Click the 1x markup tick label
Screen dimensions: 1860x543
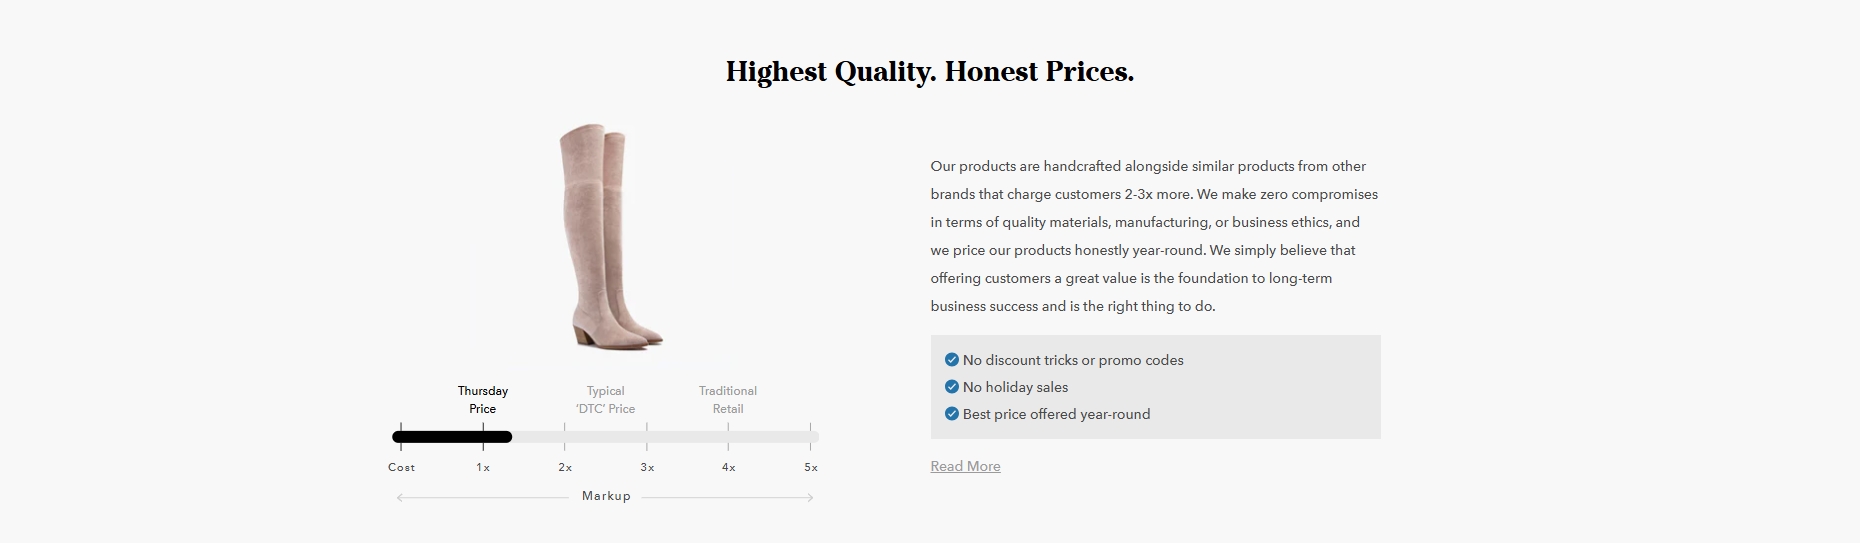pos(483,467)
